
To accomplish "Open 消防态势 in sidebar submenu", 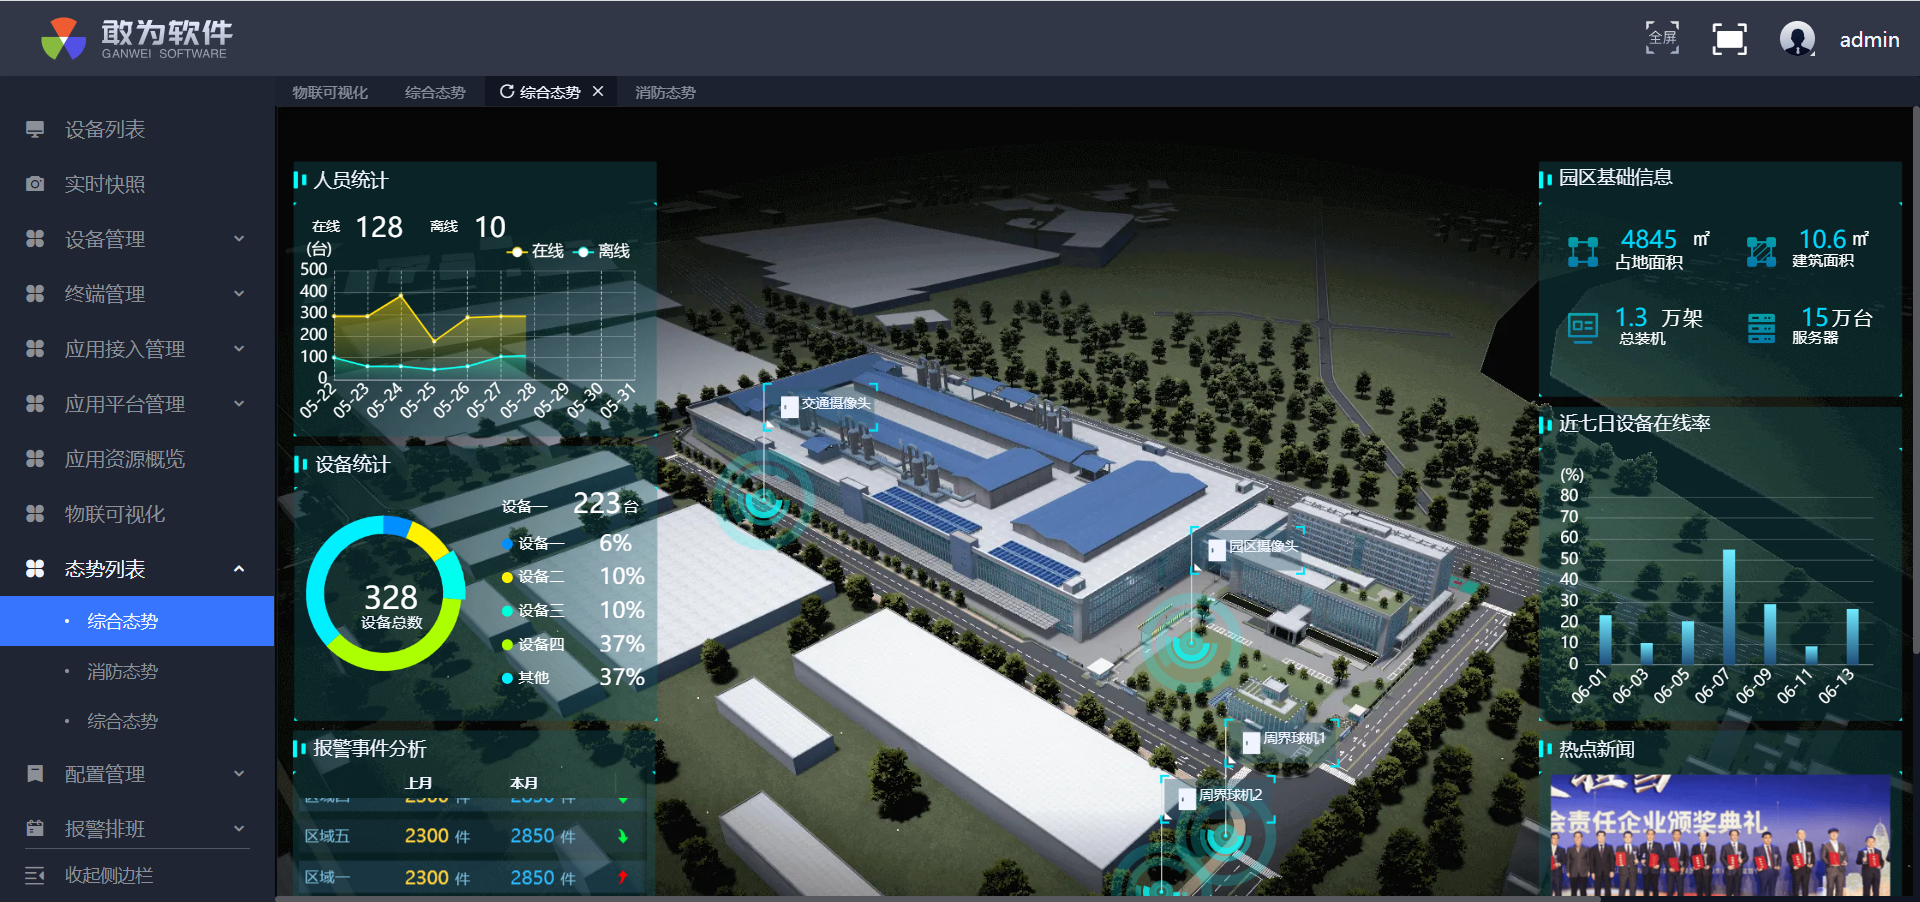I will pos(137,671).
